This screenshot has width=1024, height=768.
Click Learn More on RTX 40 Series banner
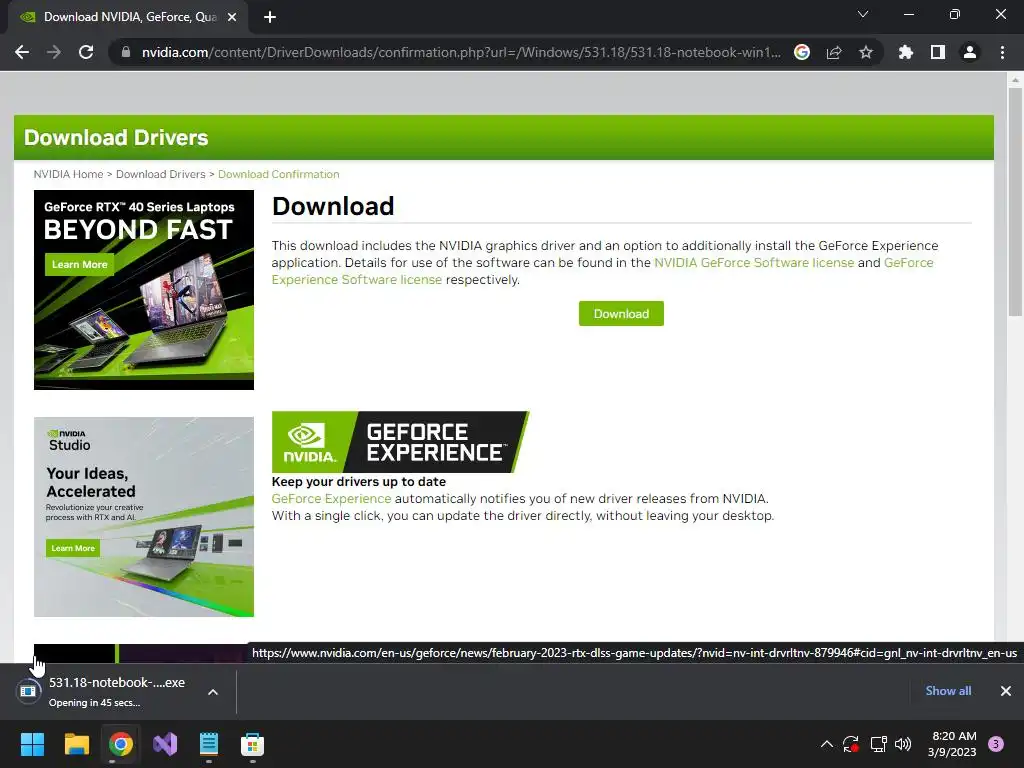80,264
